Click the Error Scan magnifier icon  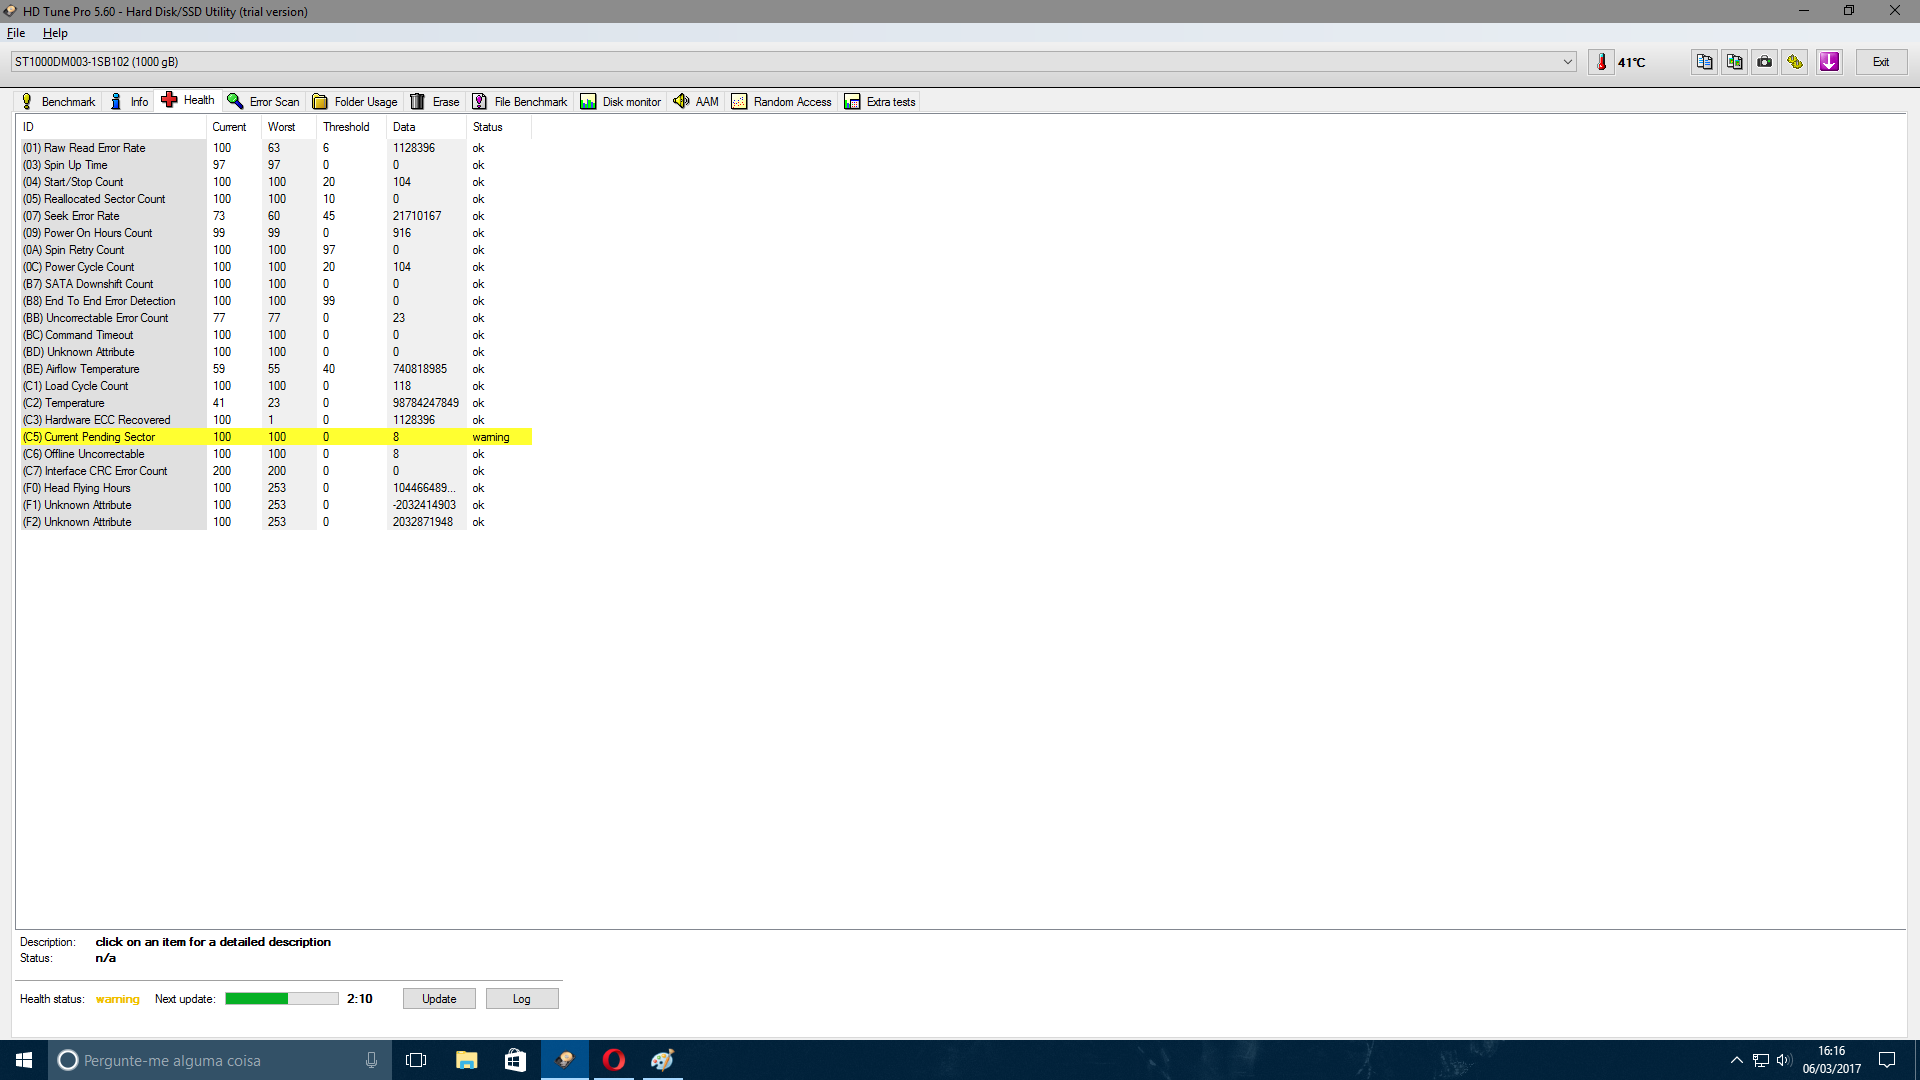point(235,101)
